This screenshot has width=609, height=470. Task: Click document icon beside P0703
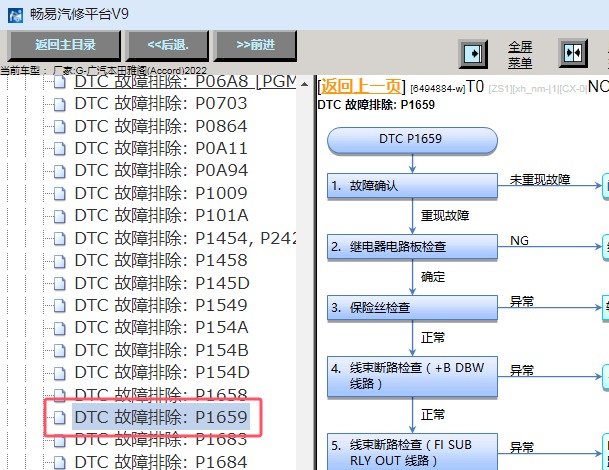(59, 104)
